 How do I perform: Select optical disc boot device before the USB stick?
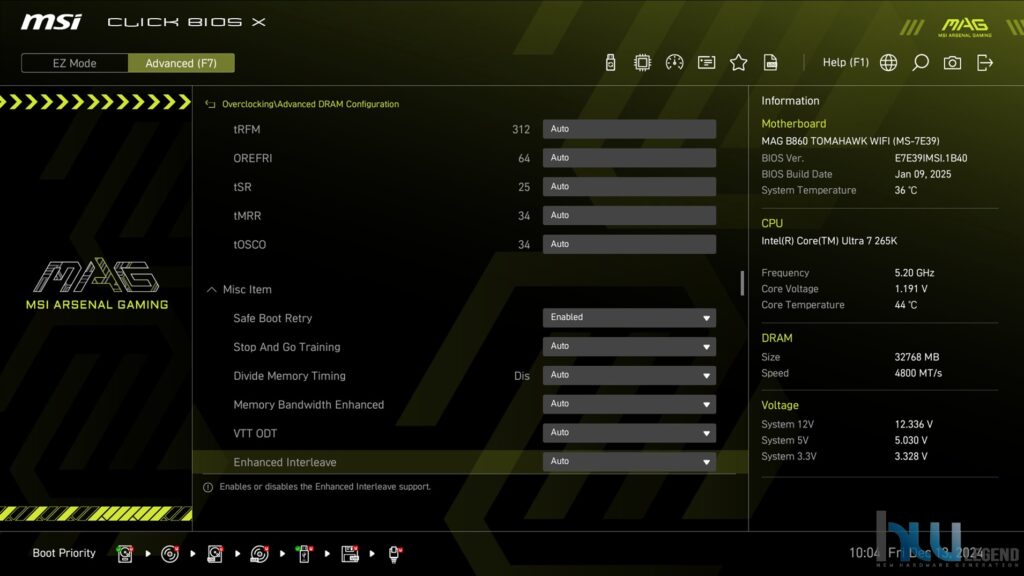[259, 554]
